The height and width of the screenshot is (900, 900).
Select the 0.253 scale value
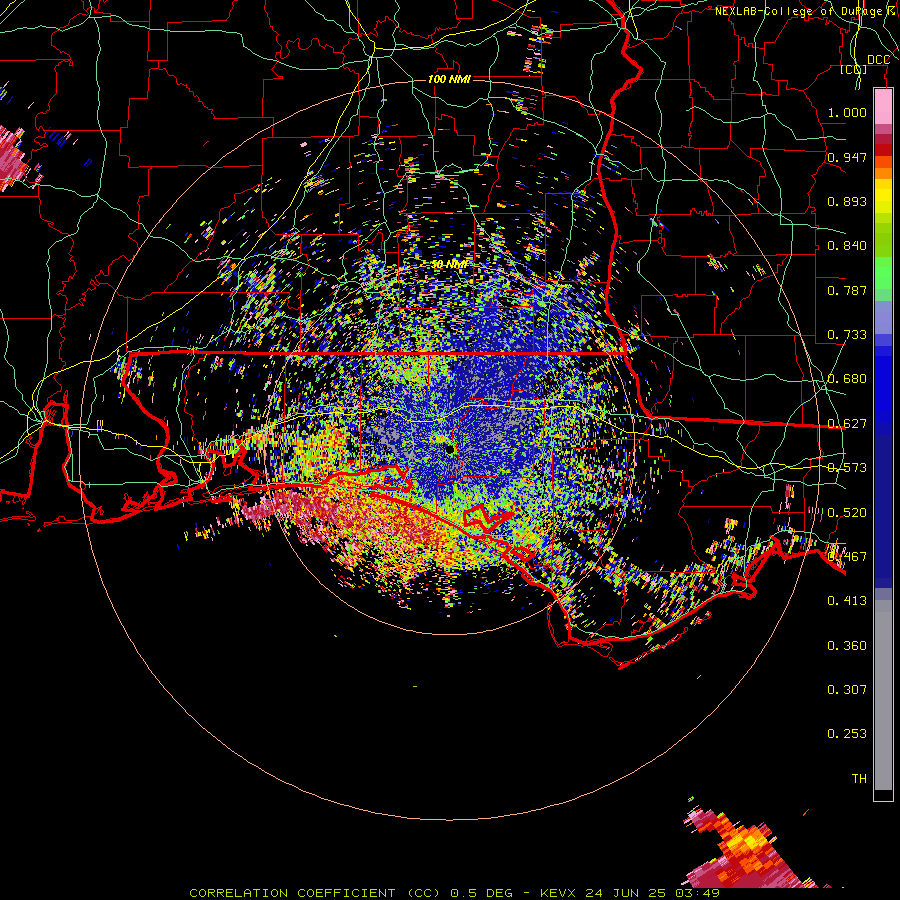[847, 734]
